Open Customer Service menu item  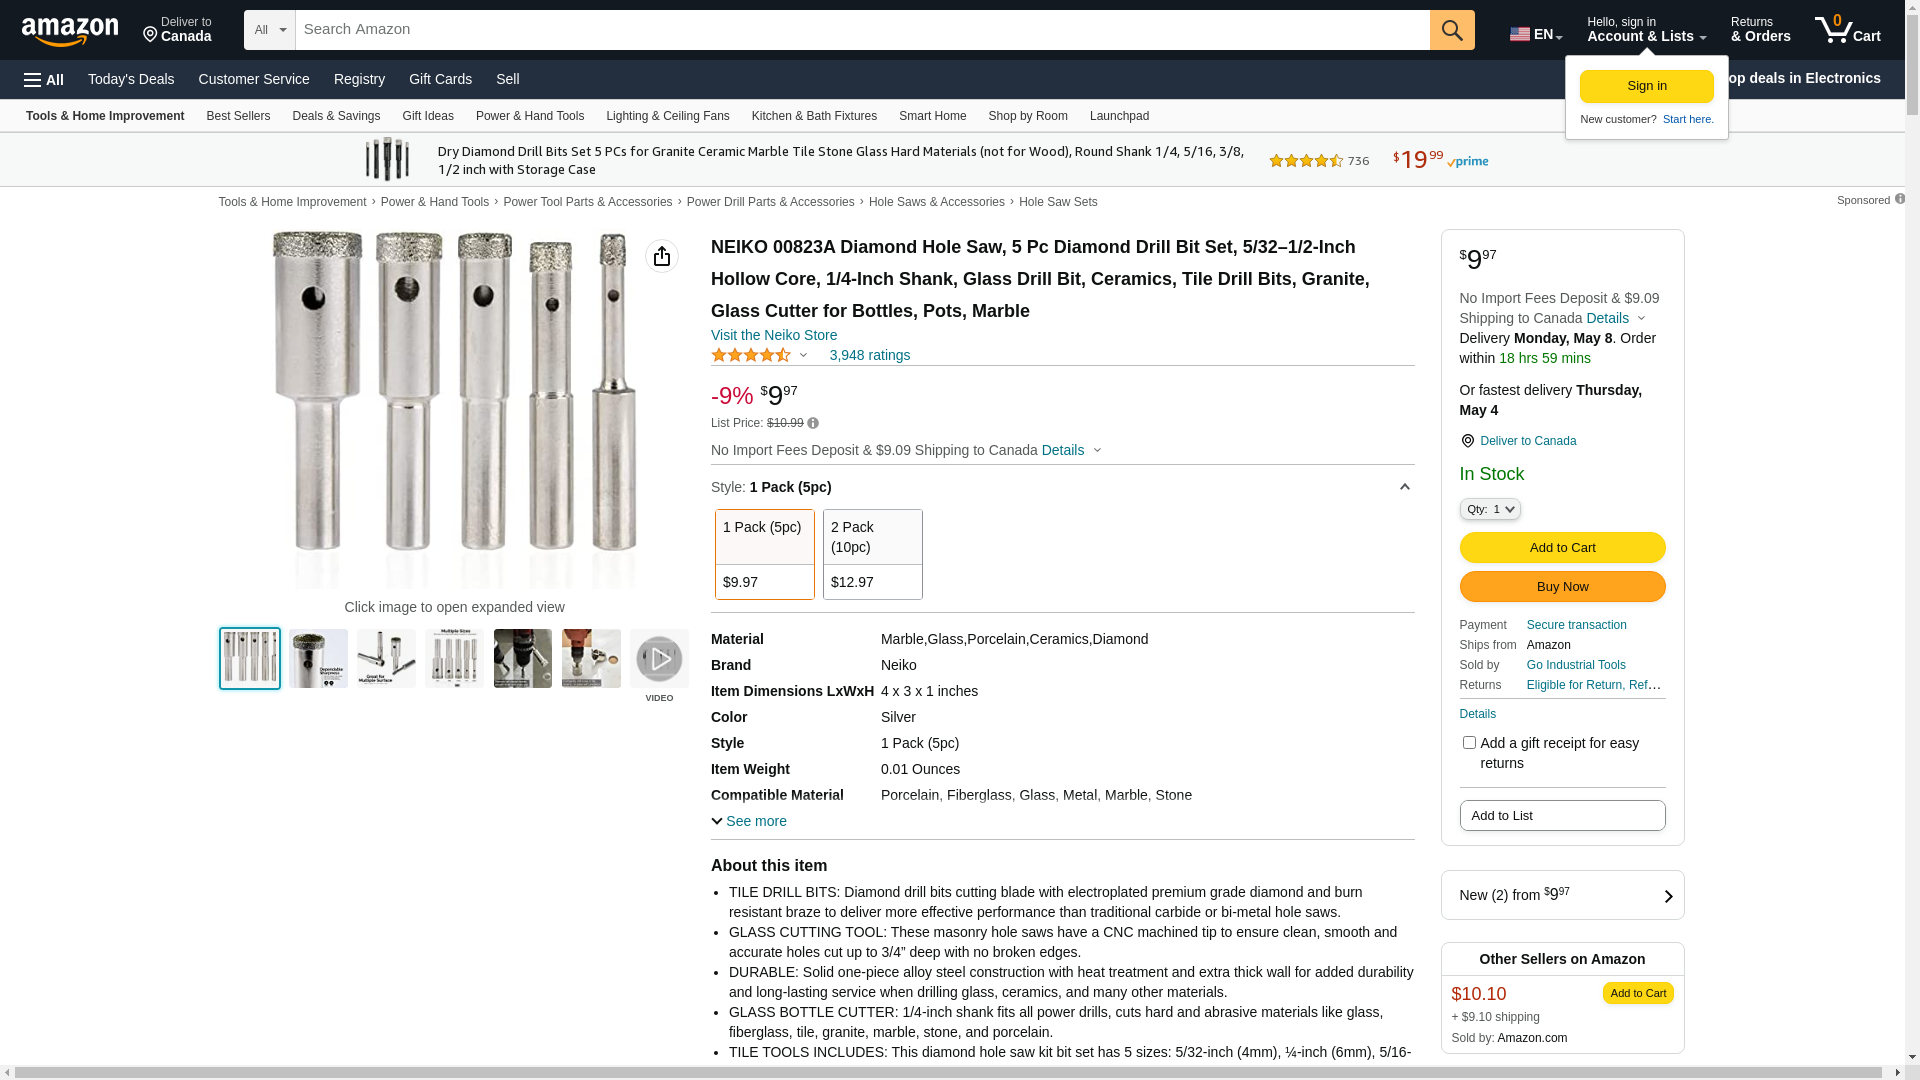click(254, 79)
